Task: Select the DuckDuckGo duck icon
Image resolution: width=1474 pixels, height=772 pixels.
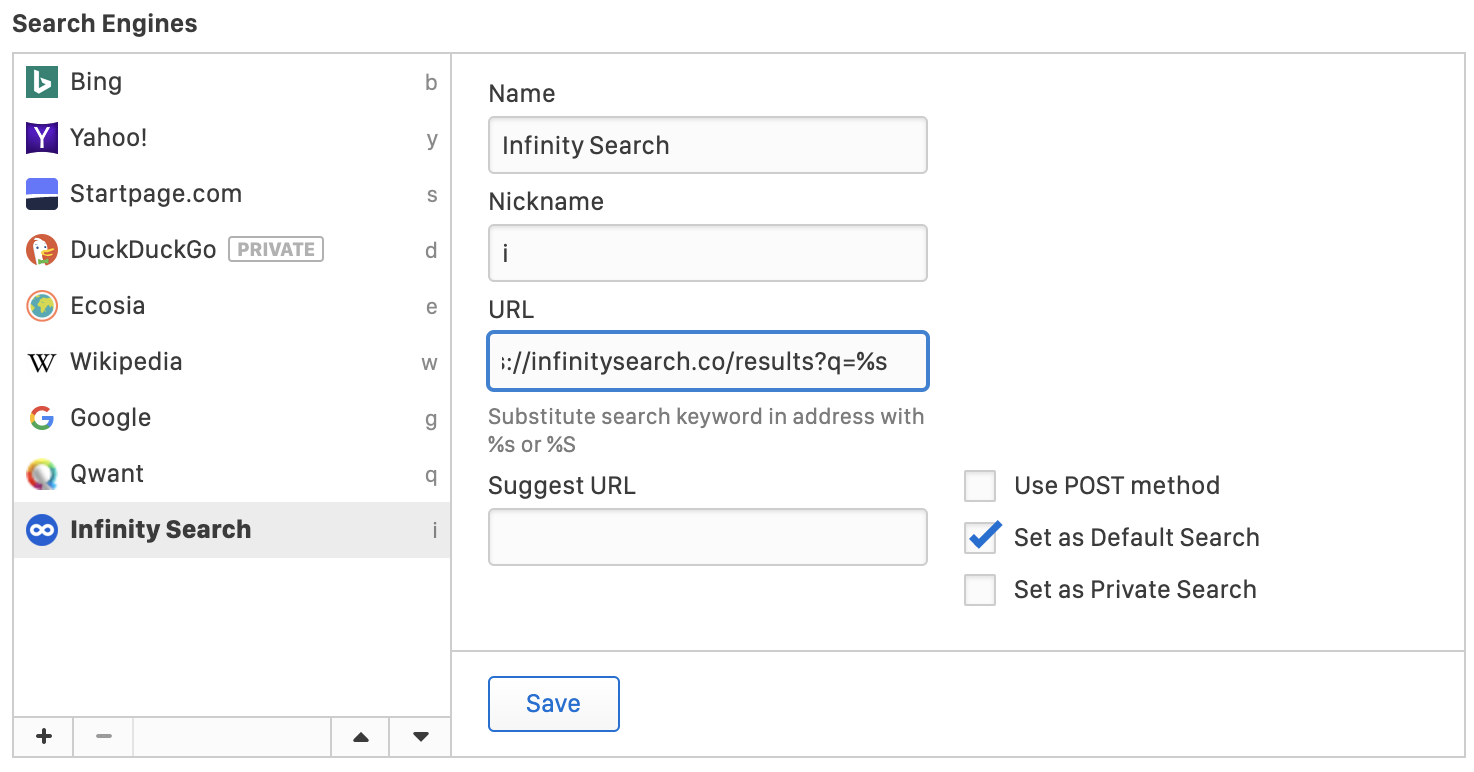Action: pos(42,250)
